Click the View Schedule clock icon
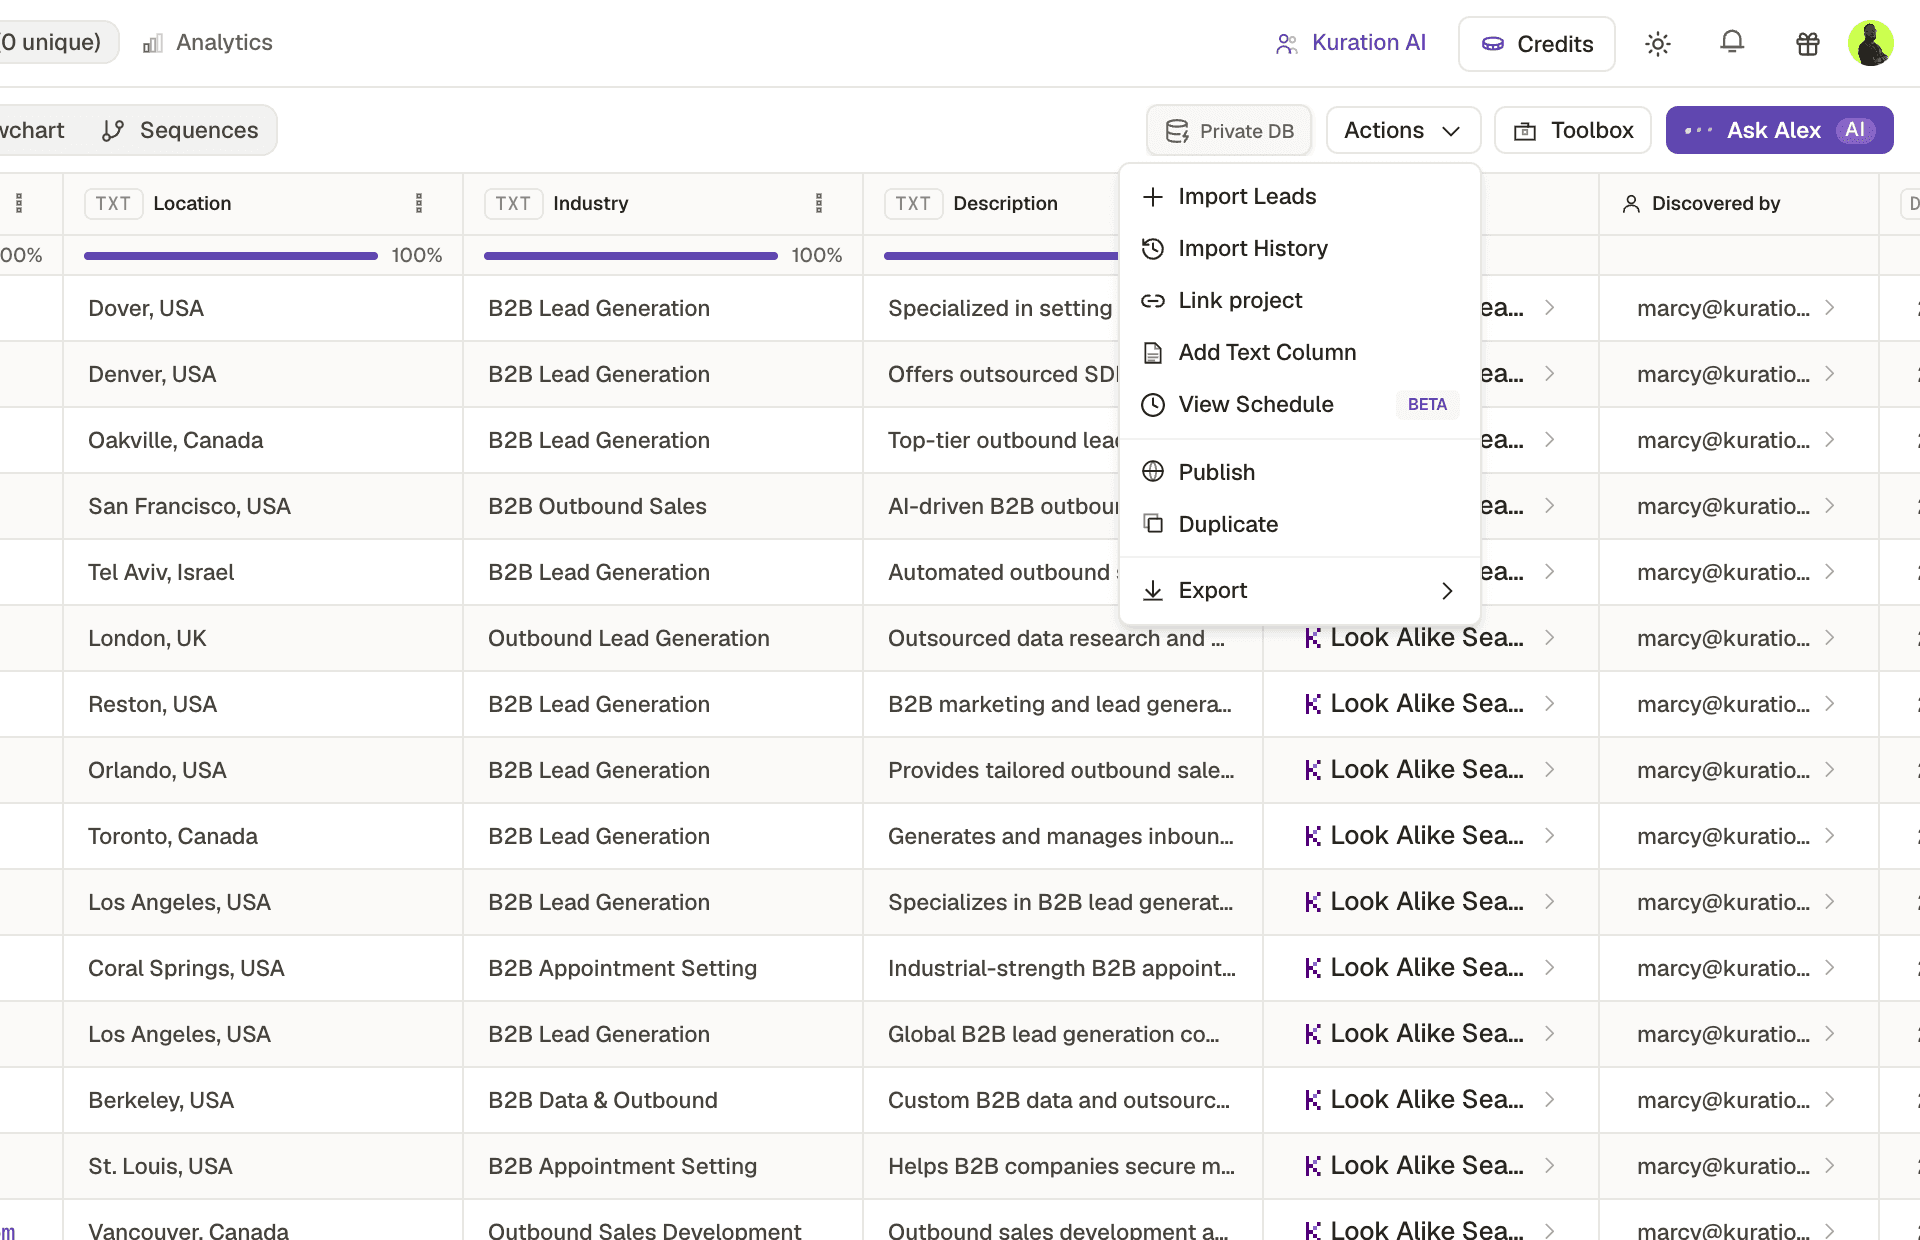1920x1240 pixels. [1153, 405]
